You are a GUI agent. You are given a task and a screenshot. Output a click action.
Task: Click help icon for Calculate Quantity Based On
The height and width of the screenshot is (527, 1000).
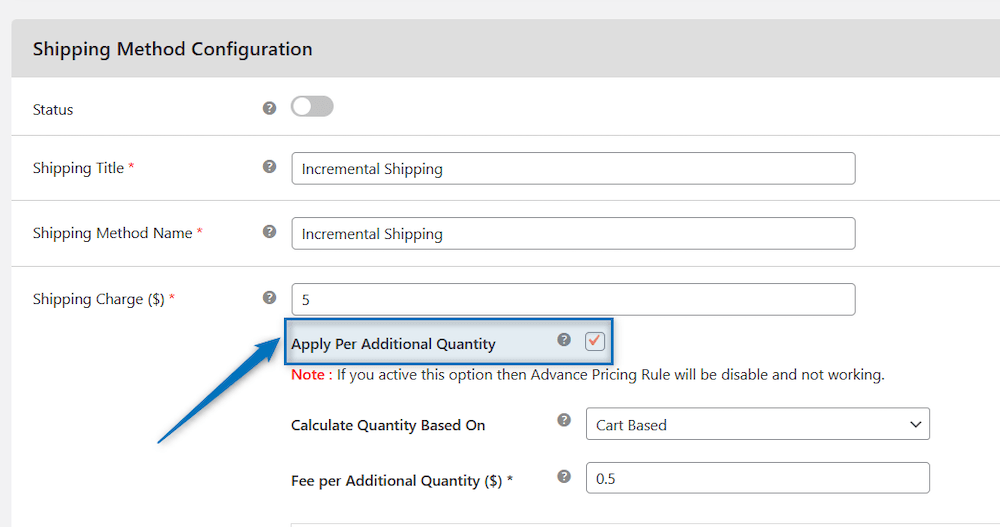tap(564, 421)
